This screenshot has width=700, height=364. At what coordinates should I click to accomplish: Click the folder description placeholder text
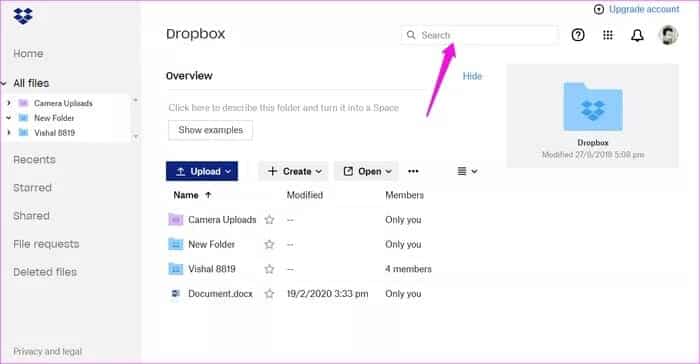pos(283,108)
